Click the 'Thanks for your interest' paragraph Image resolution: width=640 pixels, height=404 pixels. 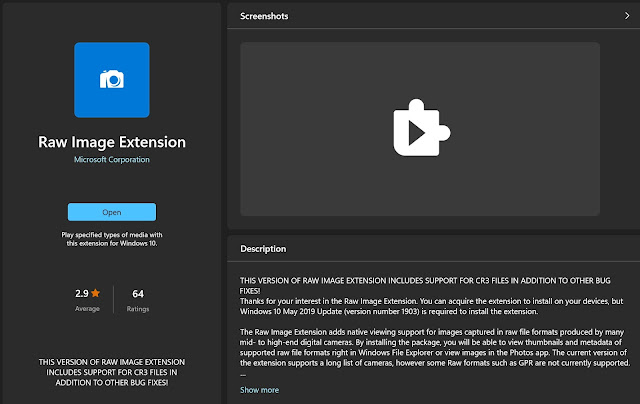tap(431, 306)
